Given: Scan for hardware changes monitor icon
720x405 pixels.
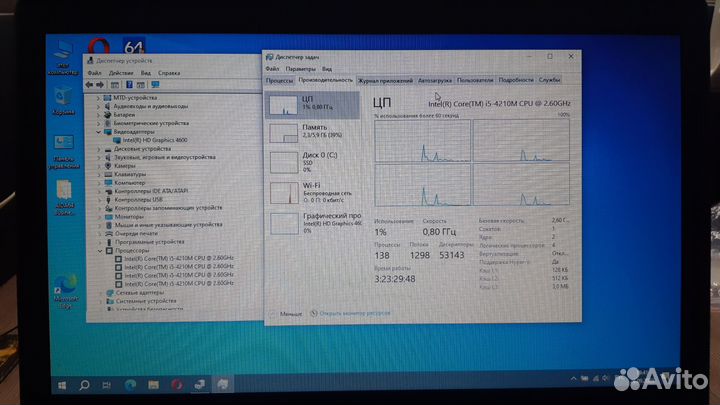Looking at the screenshot, I should (x=155, y=85).
